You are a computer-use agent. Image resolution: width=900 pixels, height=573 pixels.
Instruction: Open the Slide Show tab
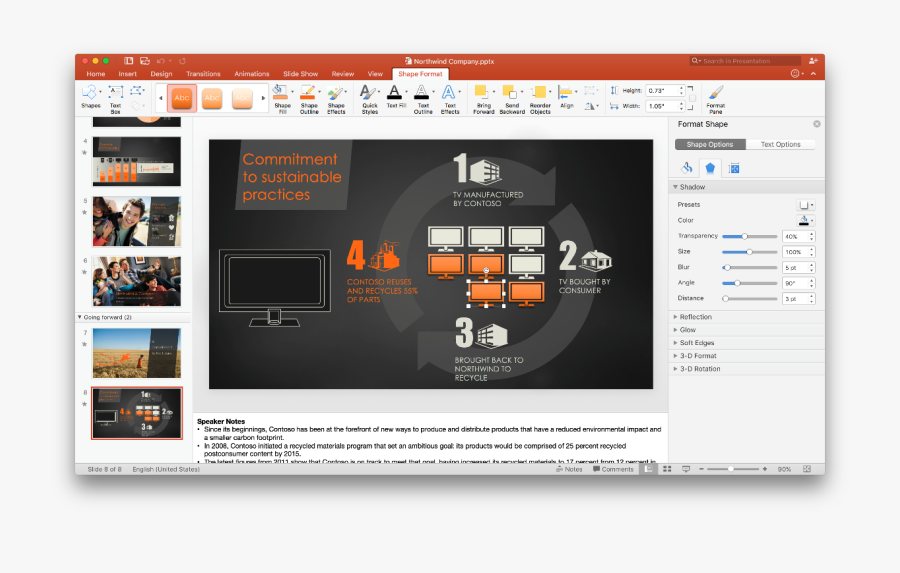tap(300, 74)
